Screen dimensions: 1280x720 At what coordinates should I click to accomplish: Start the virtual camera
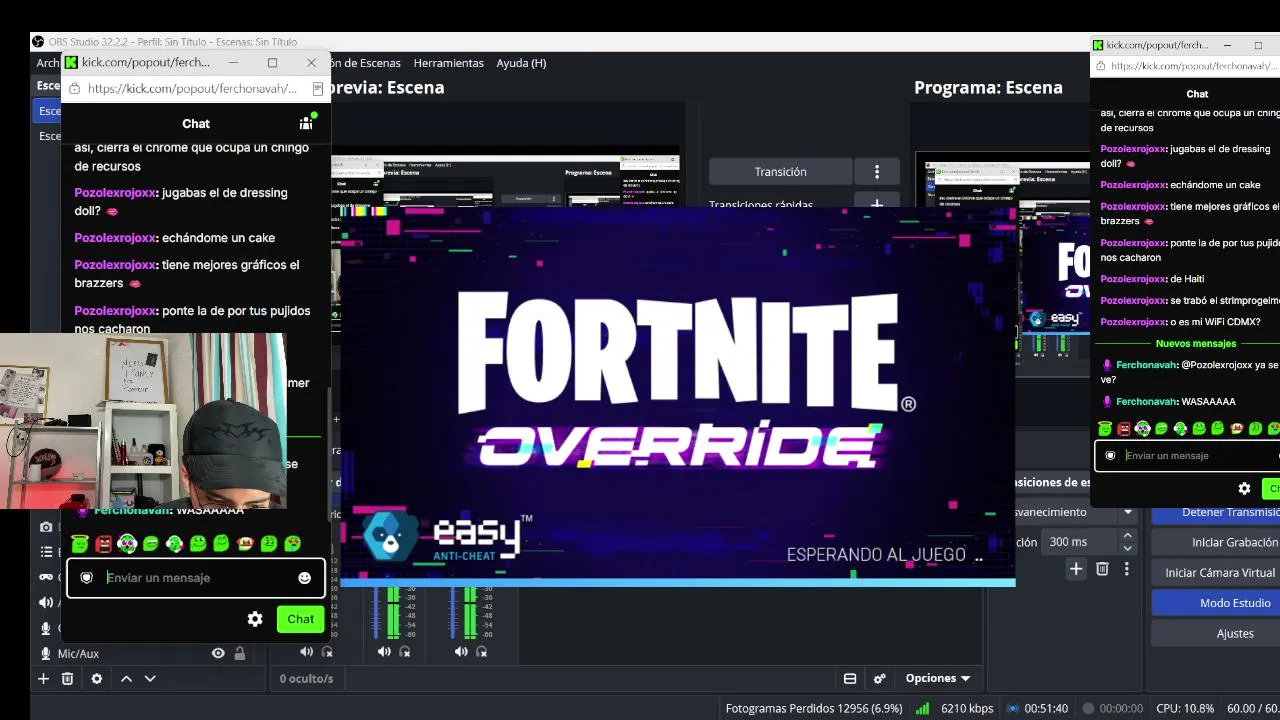pyautogui.click(x=1216, y=573)
